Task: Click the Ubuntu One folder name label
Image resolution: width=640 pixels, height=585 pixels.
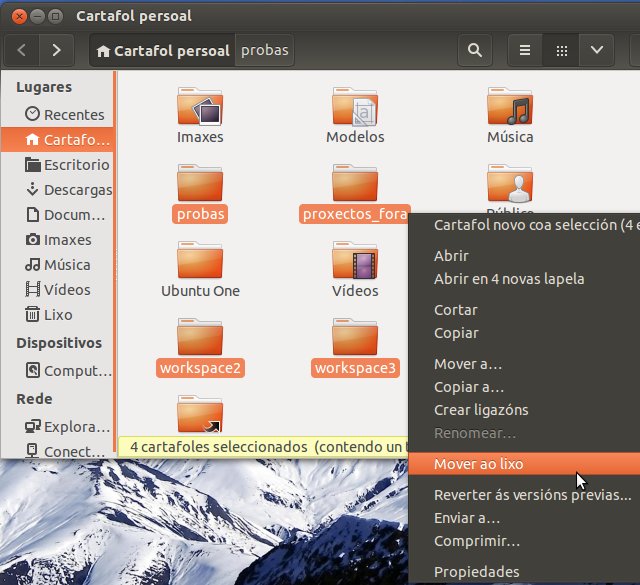Action: [200, 291]
